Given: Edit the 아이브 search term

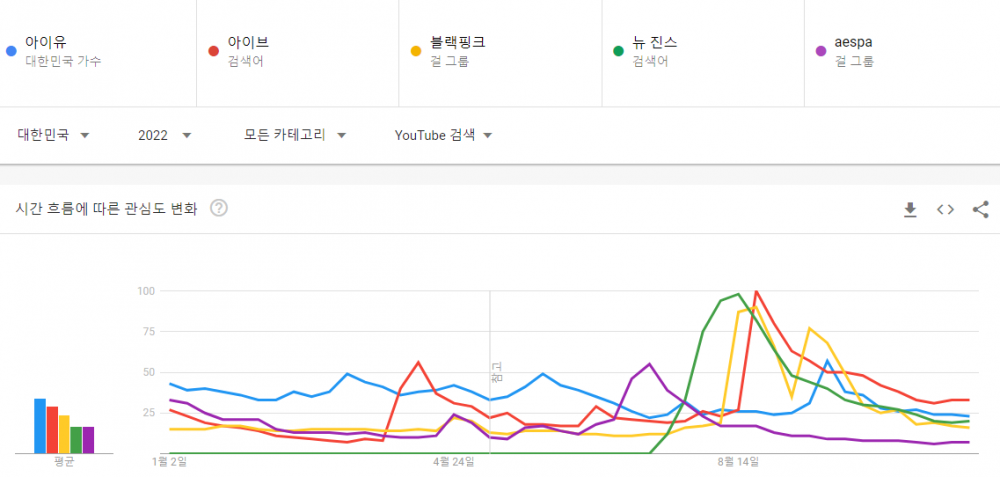Looking at the screenshot, I should click(248, 43).
